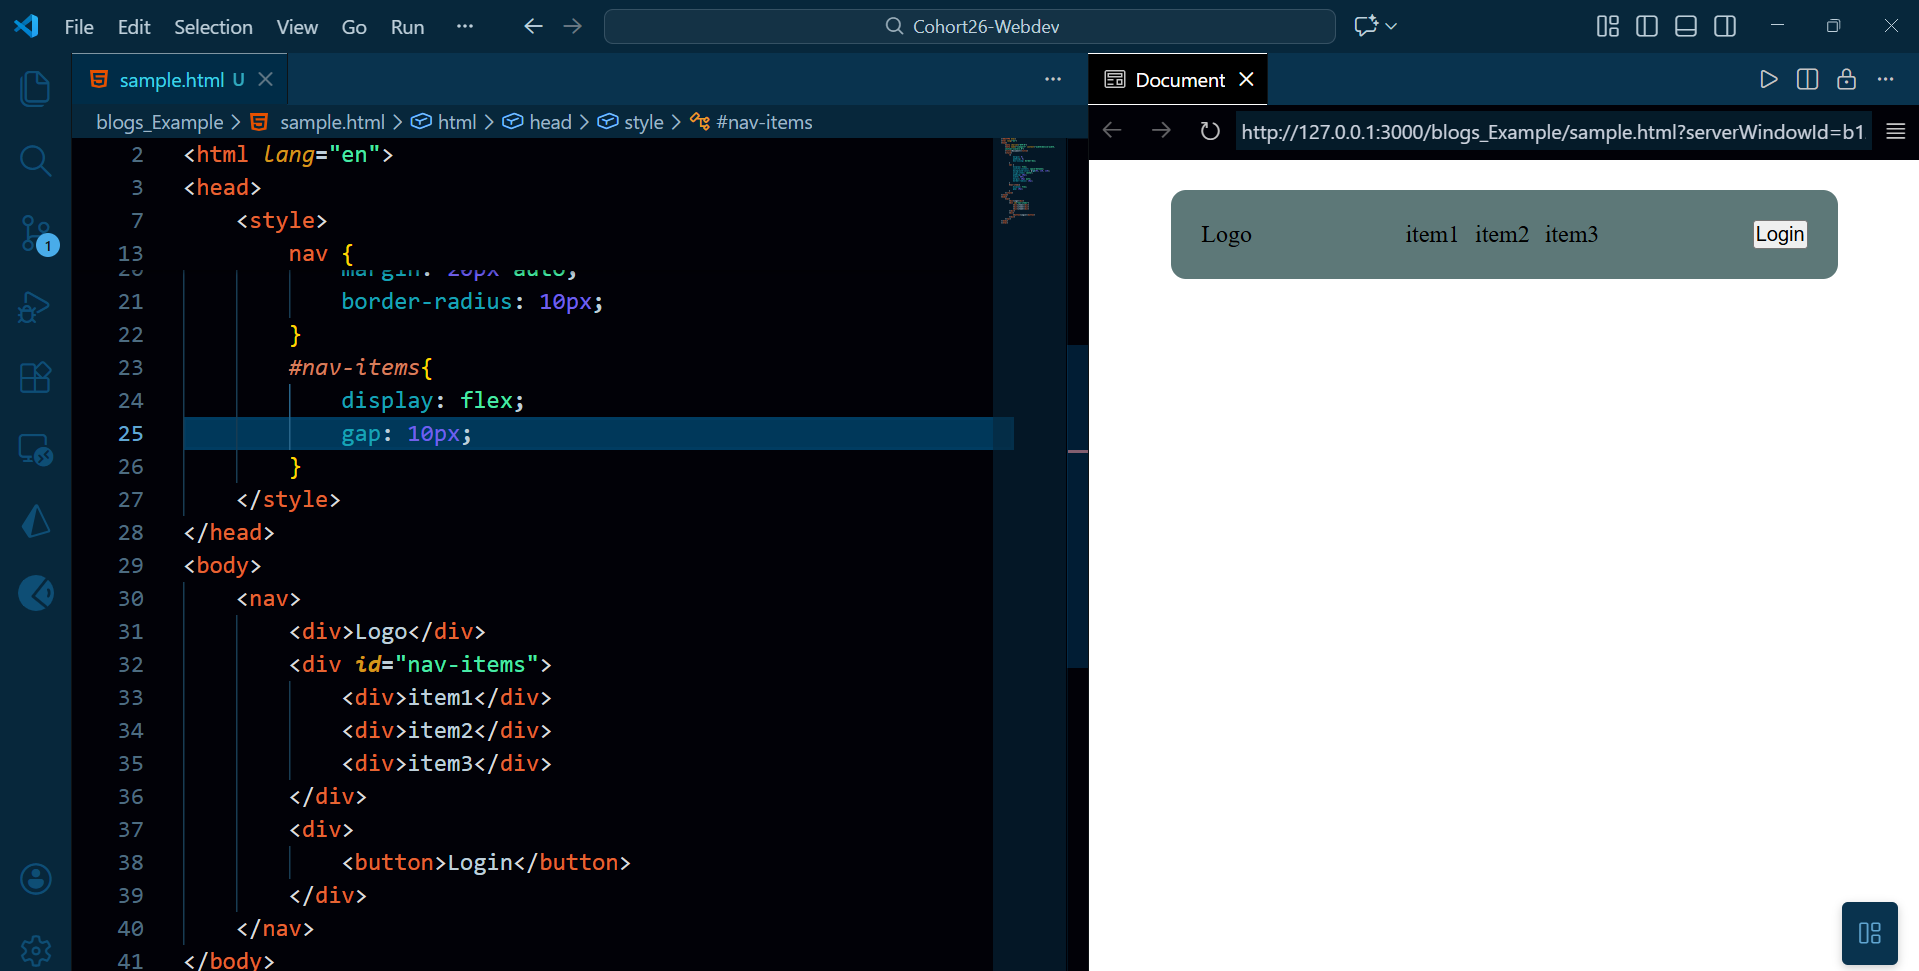The height and width of the screenshot is (971, 1919).
Task: Toggle the panel visibility
Action: pos(1686,26)
